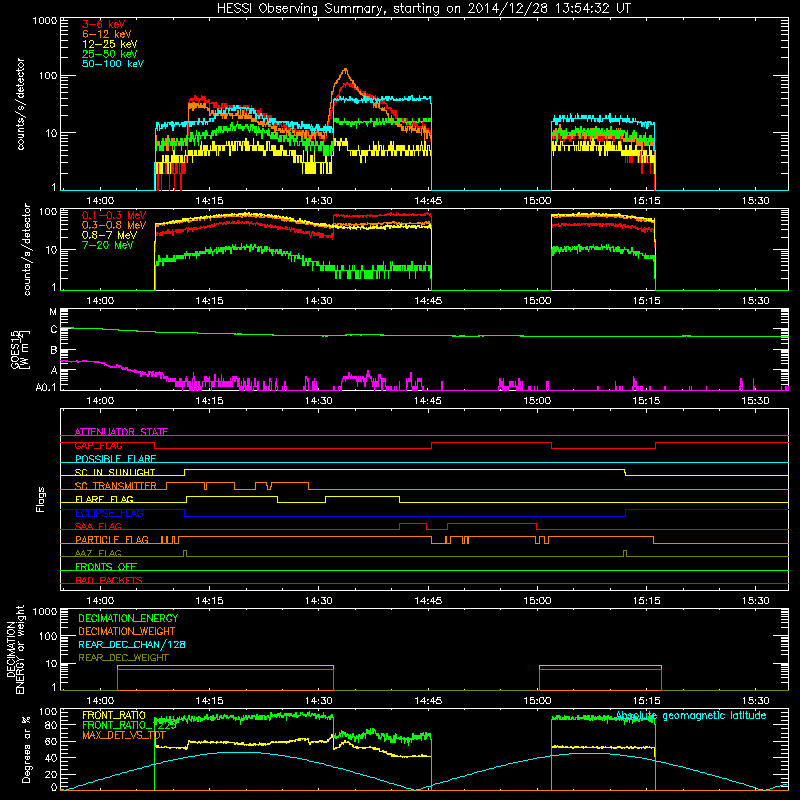800x800 pixels.
Task: Select the 6-12 keV legend label
Action: click(107, 34)
